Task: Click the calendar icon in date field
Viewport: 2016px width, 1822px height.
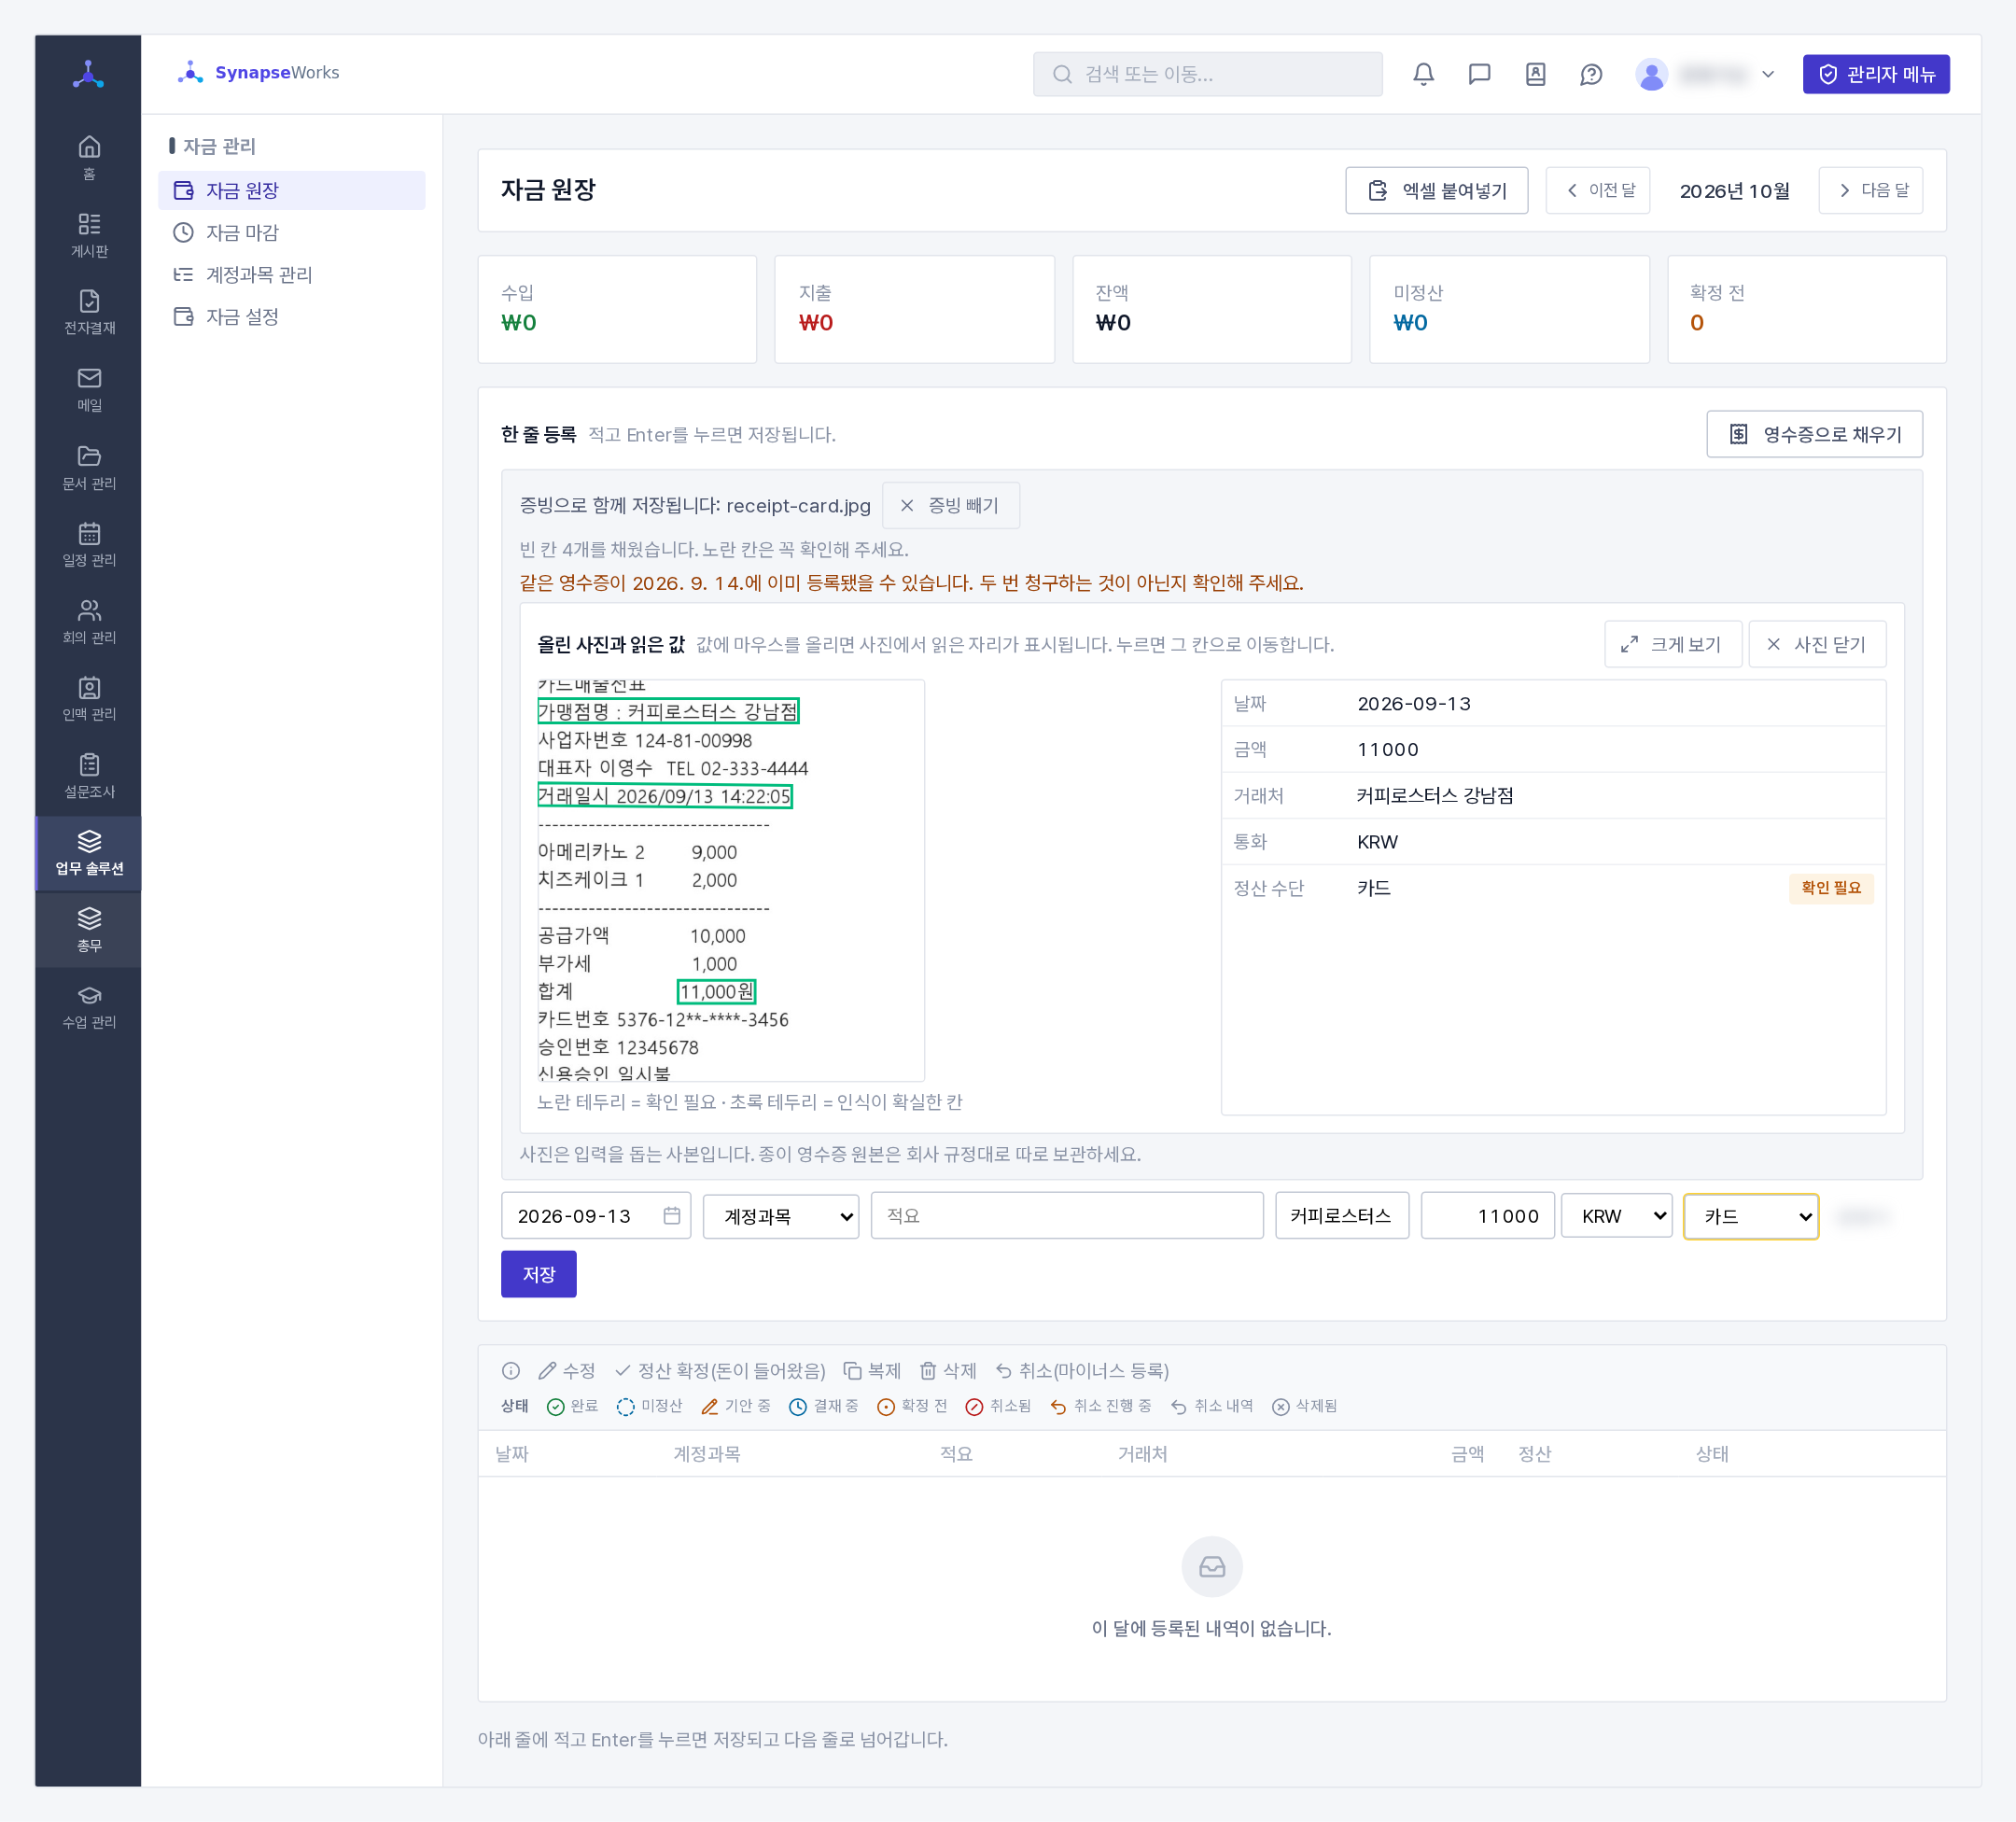Action: coord(672,1215)
